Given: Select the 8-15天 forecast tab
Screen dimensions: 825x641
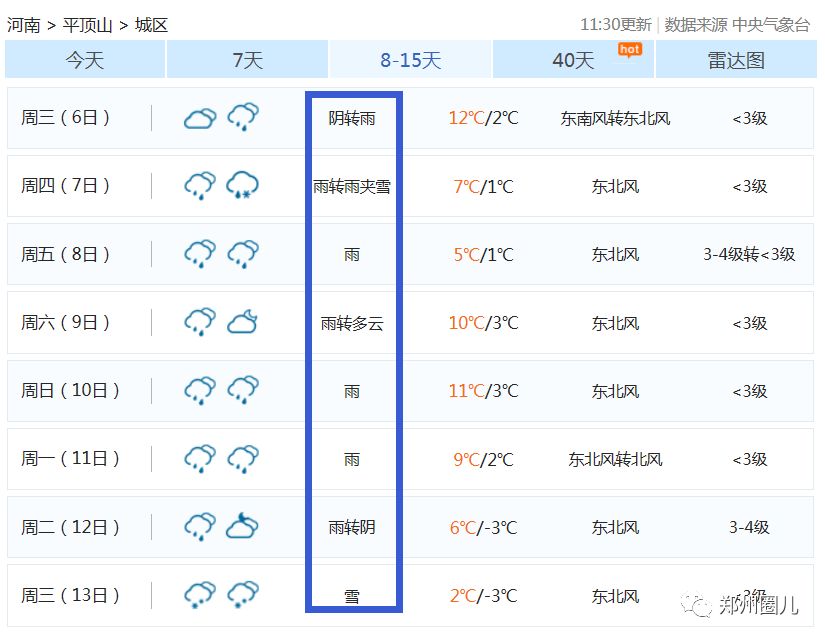Looking at the screenshot, I should pyautogui.click(x=410, y=60).
